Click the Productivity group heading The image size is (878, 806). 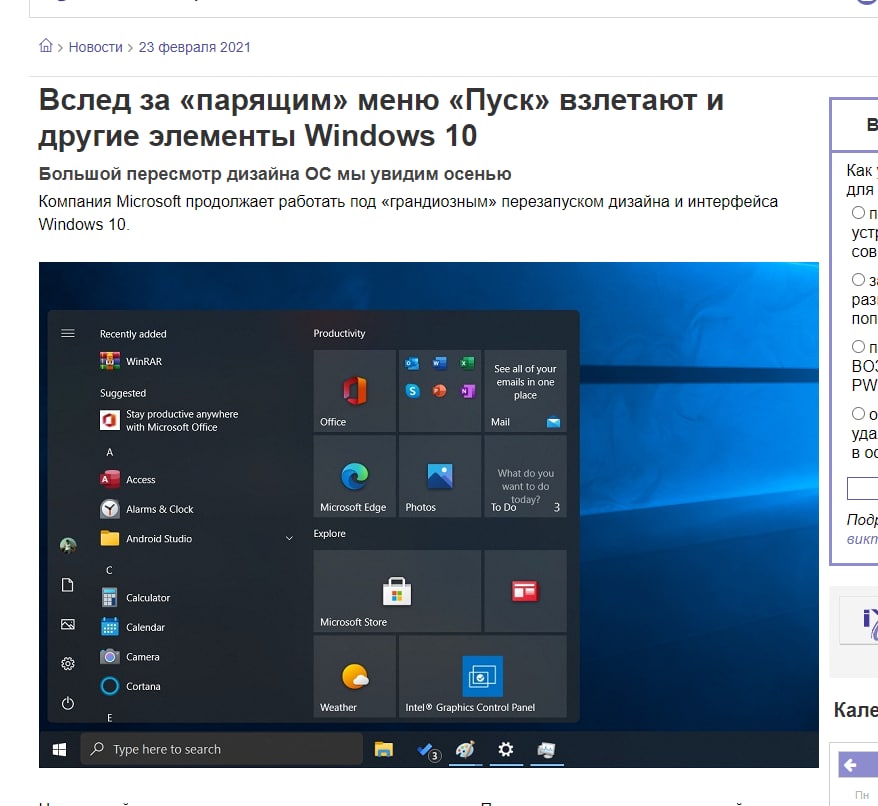339,333
